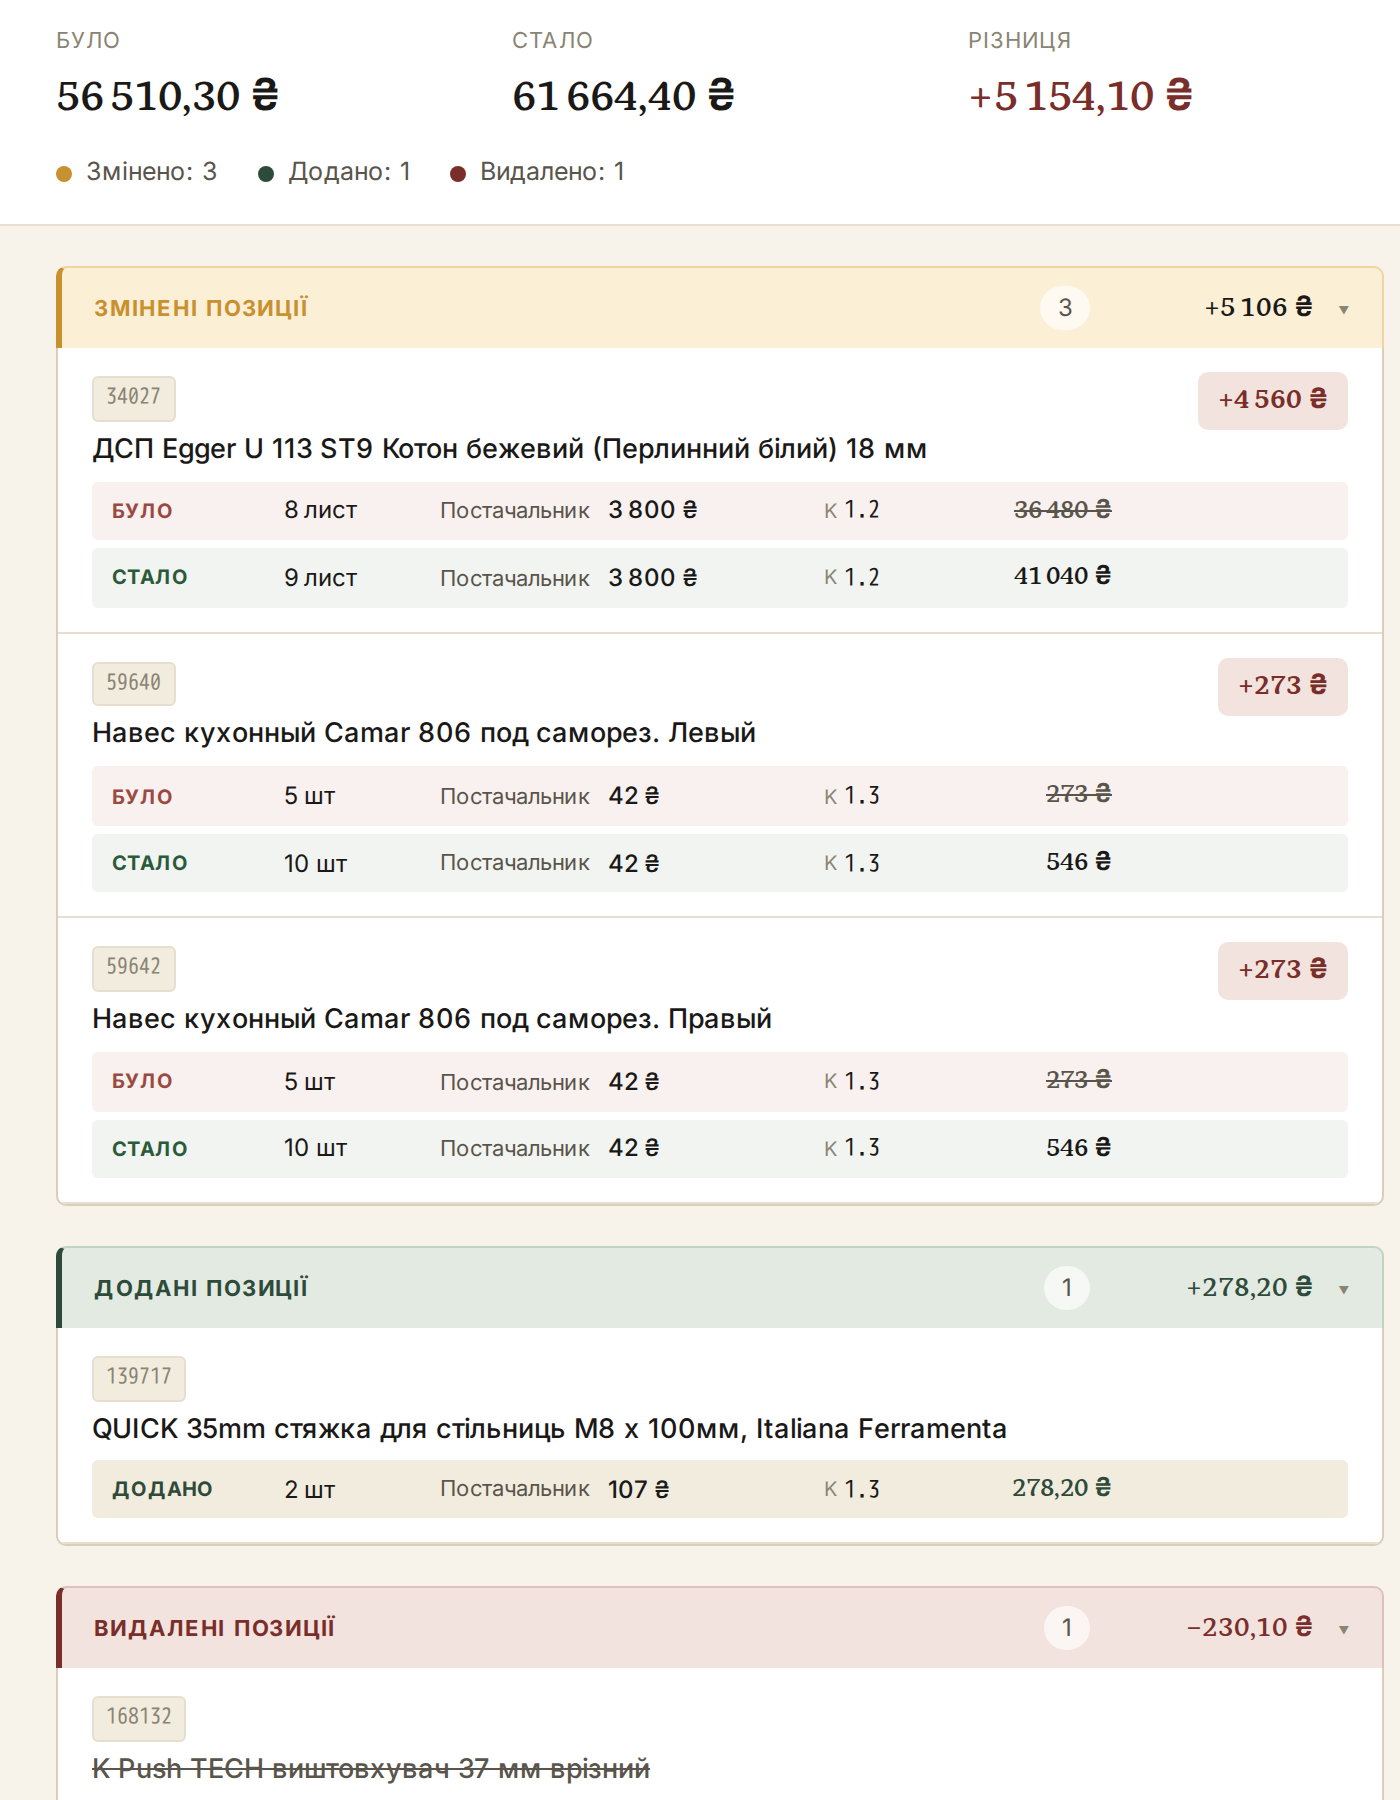Click the 8 лист quantity in БУЛО row
1400x1800 pixels.
(320, 510)
